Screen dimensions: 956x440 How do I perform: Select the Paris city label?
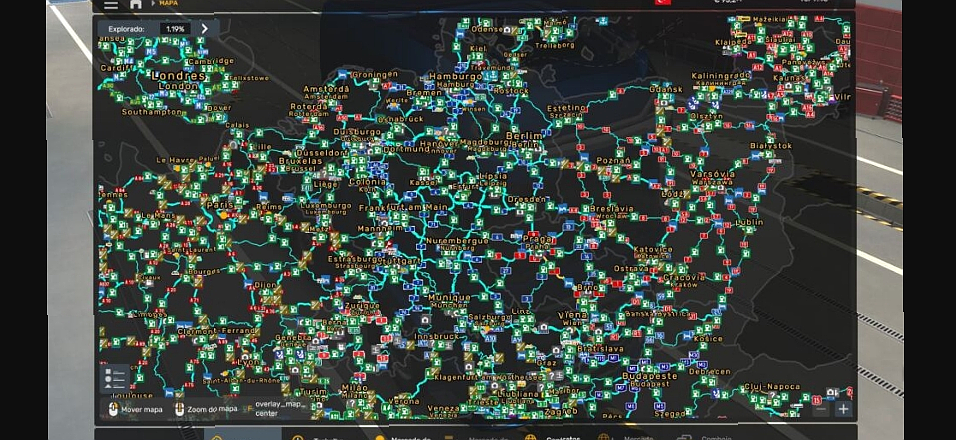220,206
